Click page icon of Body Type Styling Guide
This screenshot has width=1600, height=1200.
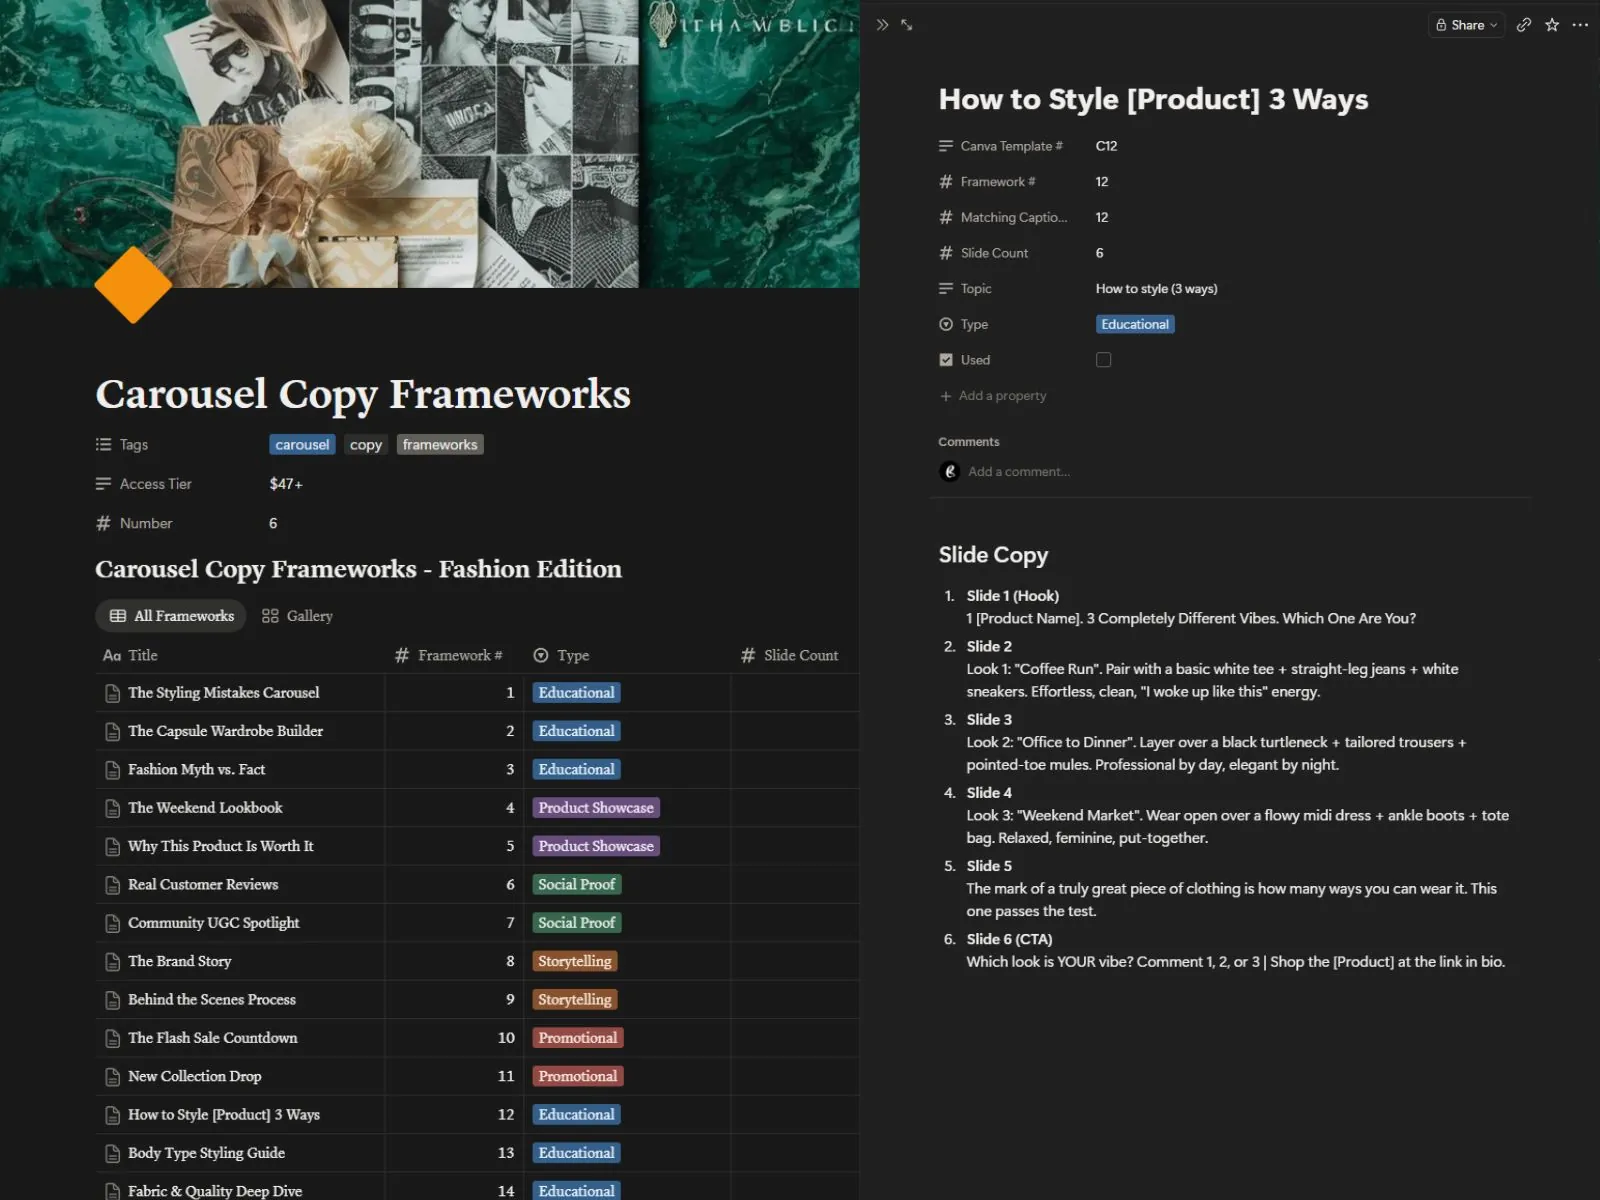click(113, 1154)
